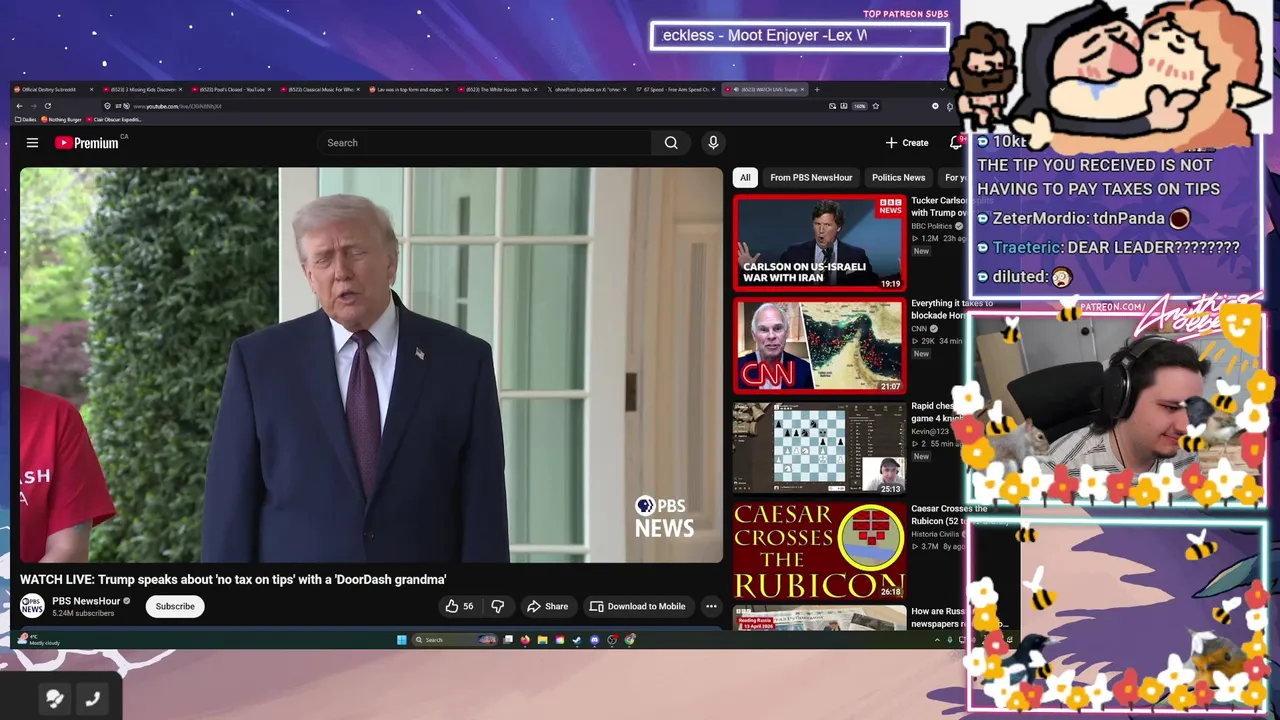
Task: Select the All filter chip
Action: pos(745,177)
